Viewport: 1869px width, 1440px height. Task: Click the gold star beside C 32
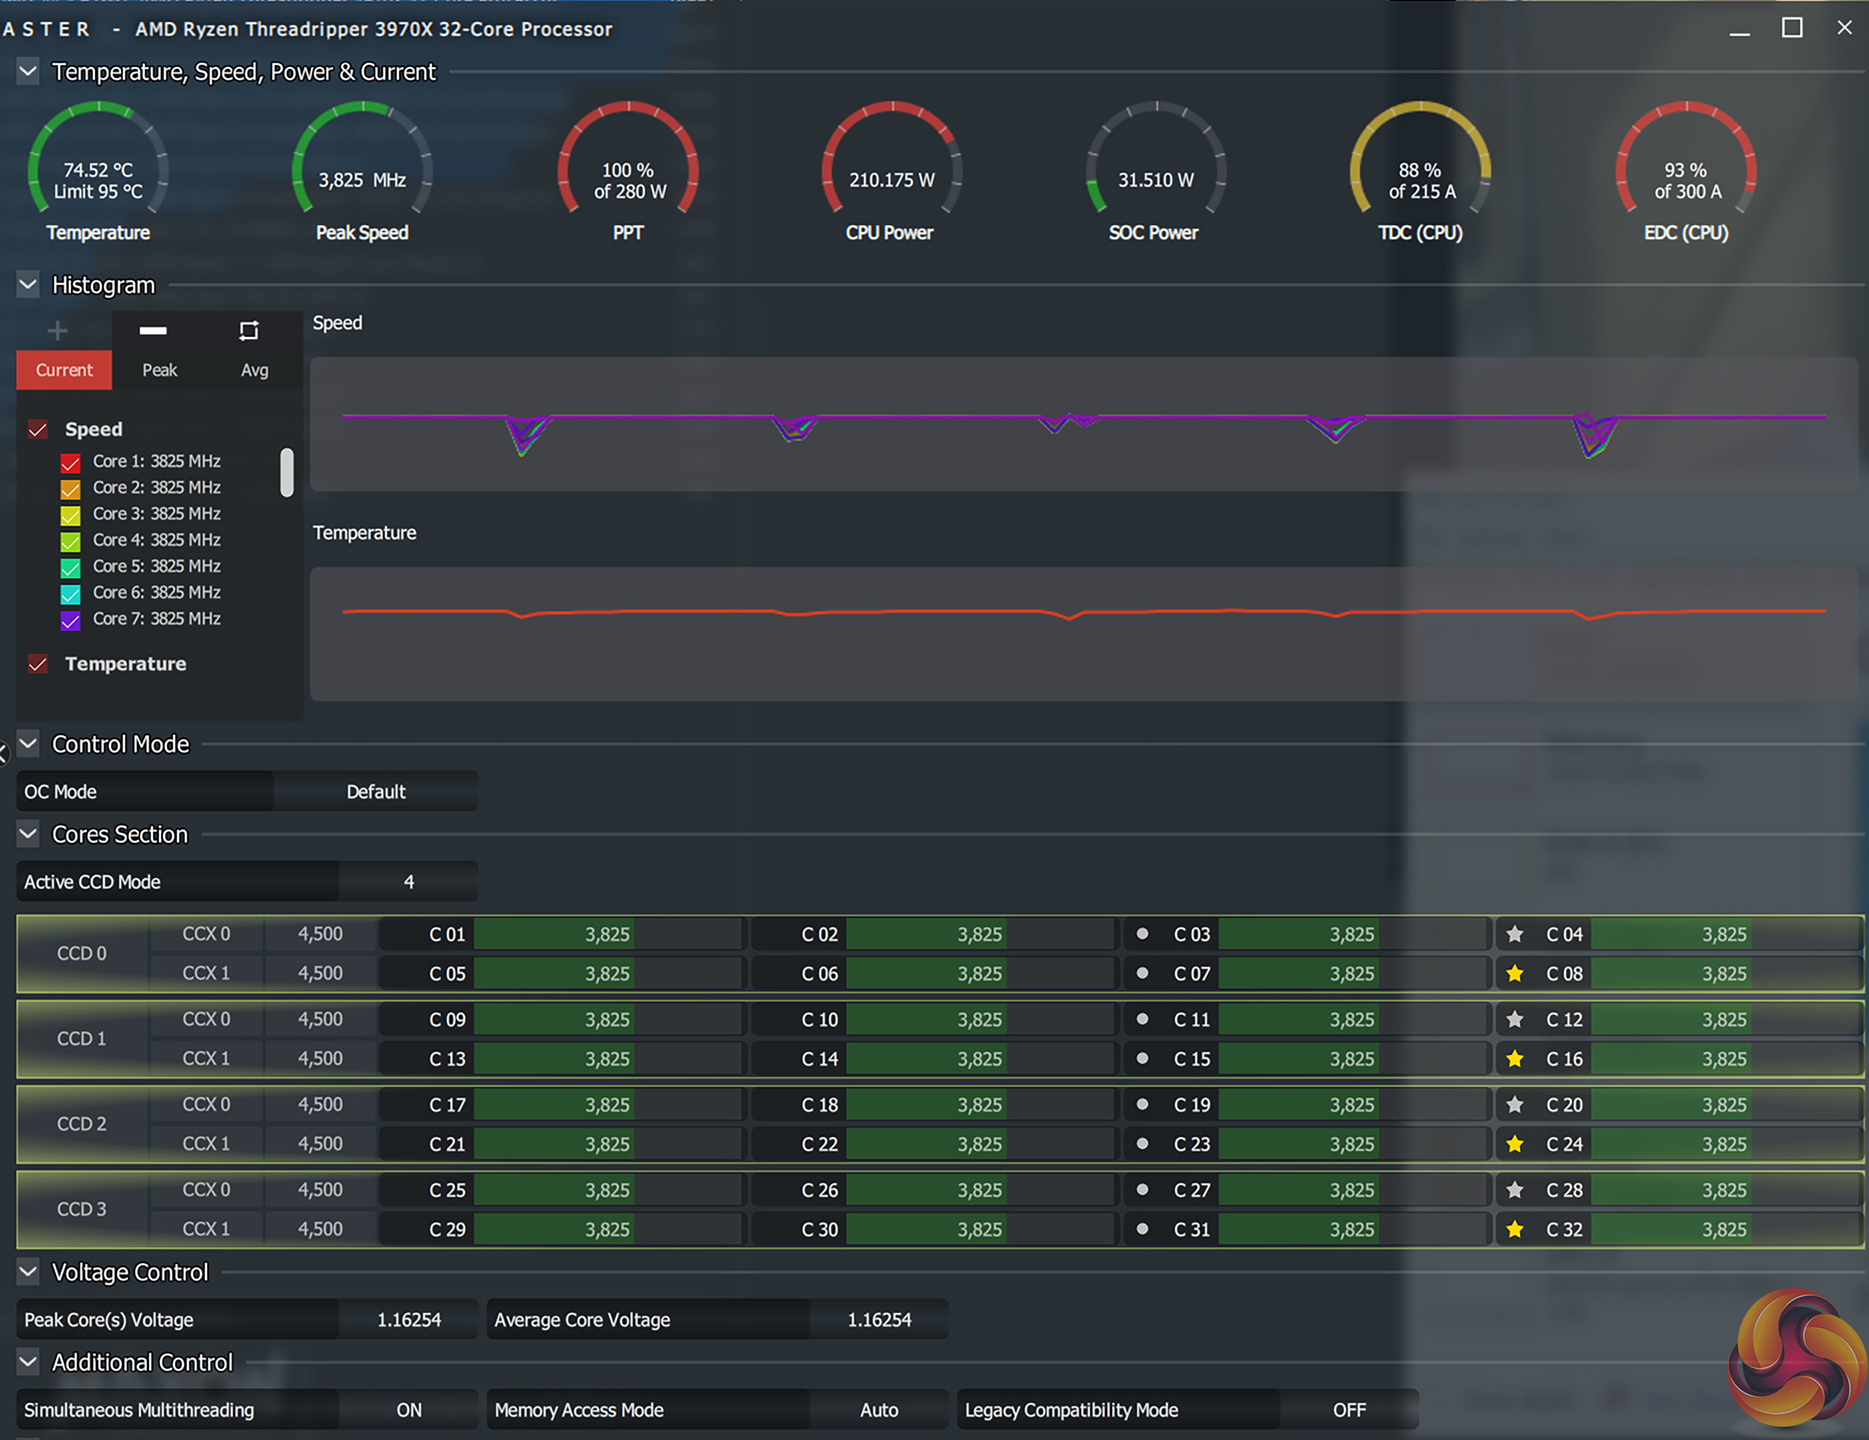pos(1515,1229)
